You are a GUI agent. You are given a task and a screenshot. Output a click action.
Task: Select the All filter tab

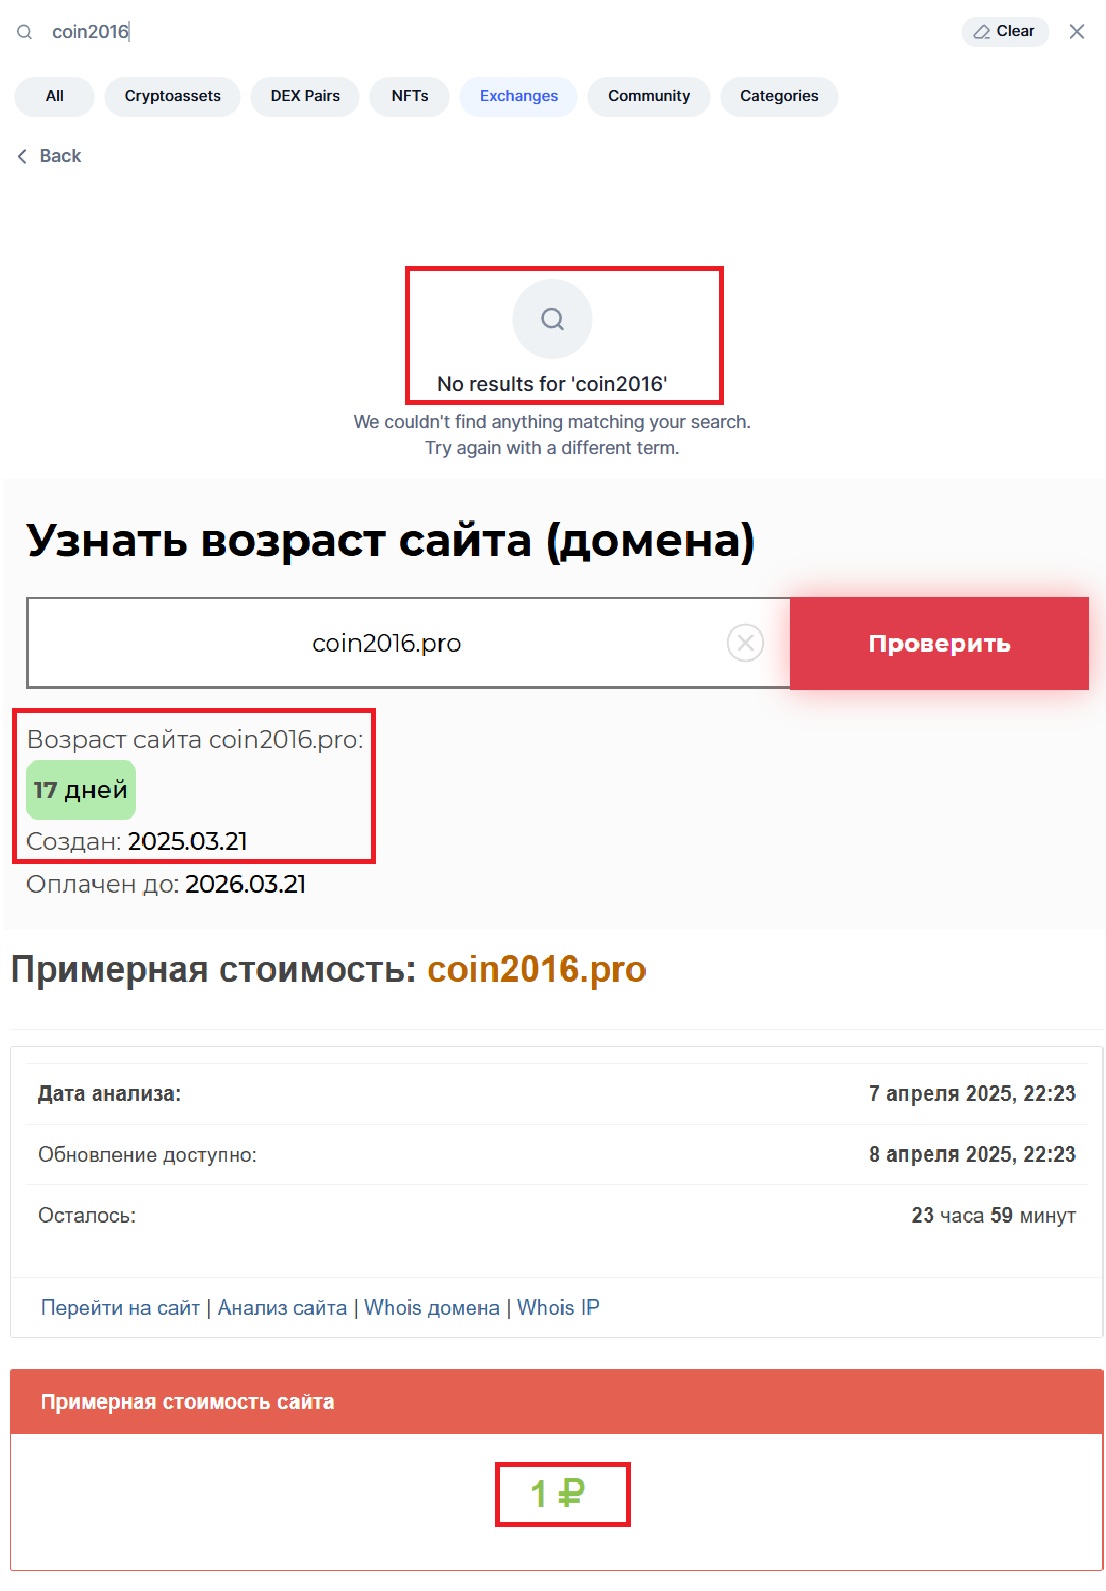coord(55,96)
